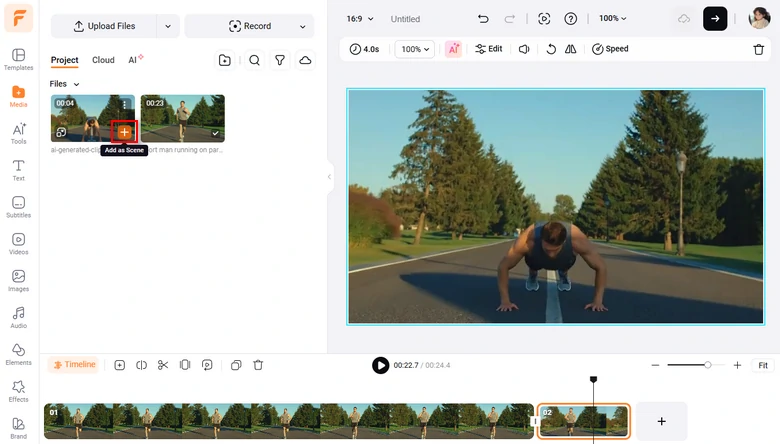780x444 pixels.
Task: Click the cloud sync status icon
Action: coord(684,19)
